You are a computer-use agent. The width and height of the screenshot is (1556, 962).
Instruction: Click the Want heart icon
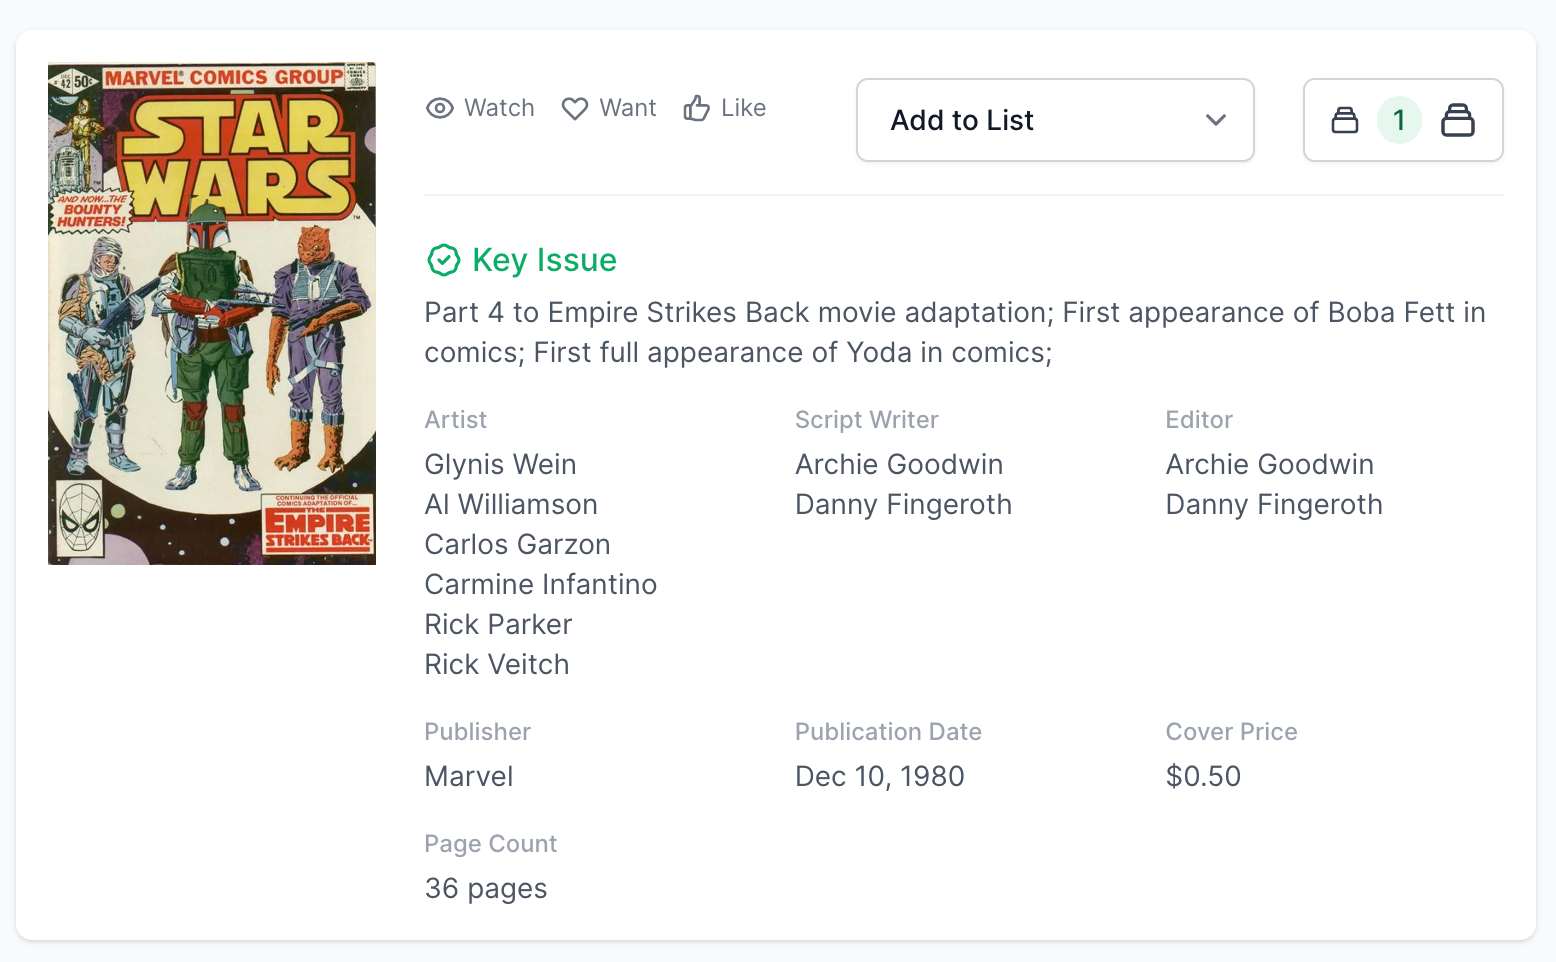point(575,108)
